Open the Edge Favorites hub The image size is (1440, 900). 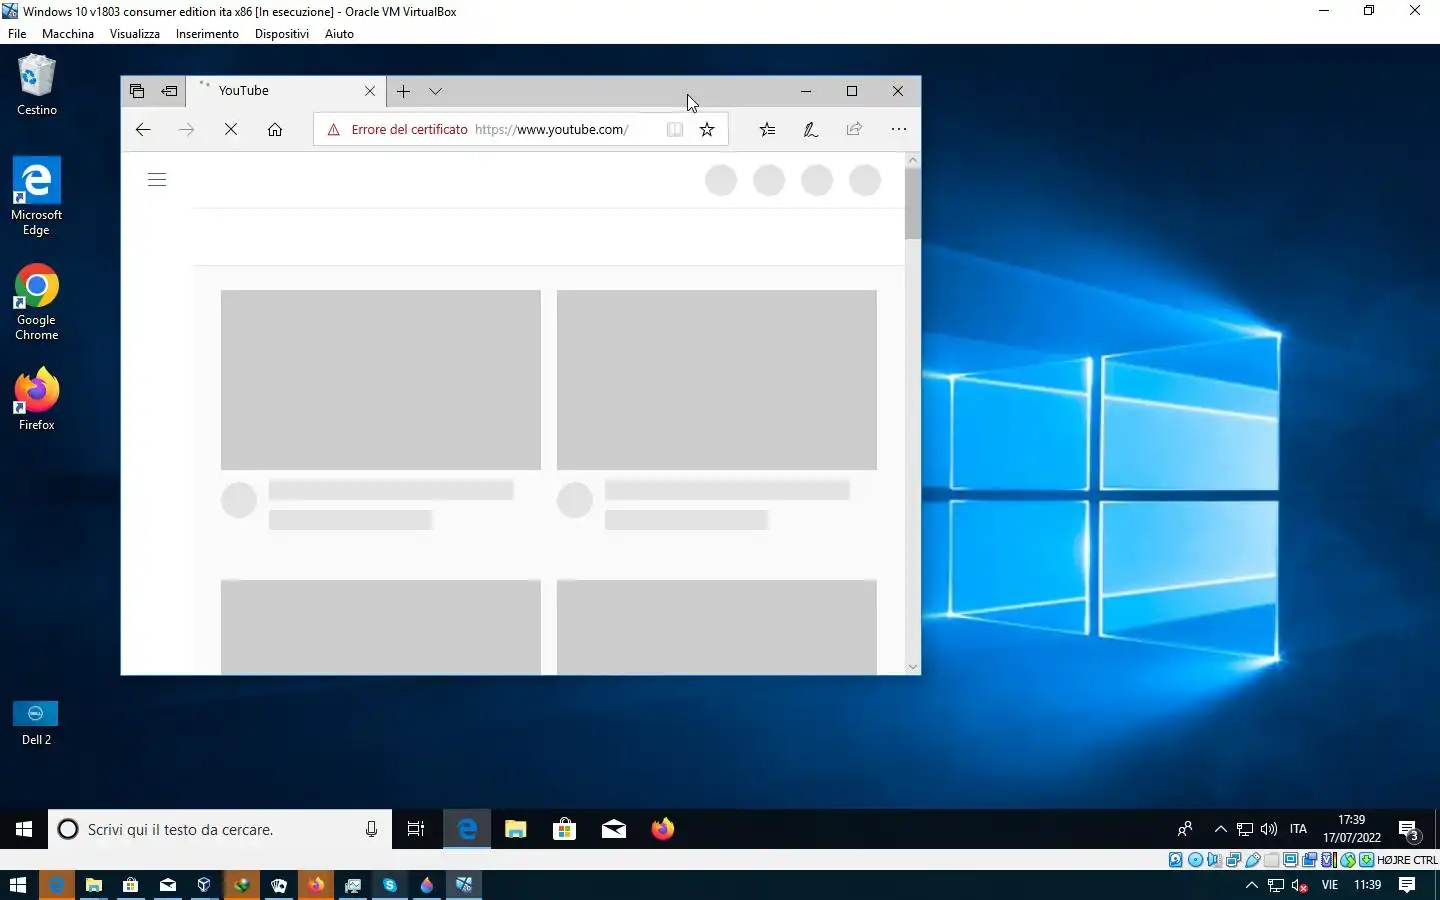tap(767, 129)
